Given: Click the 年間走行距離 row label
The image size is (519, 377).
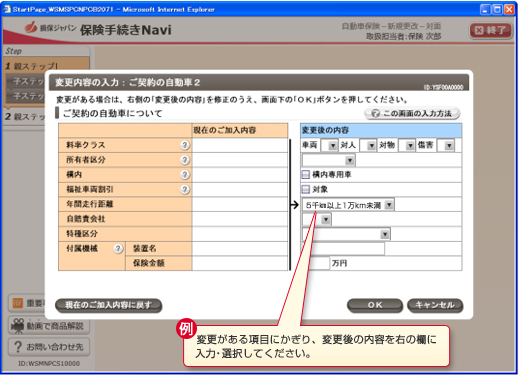Looking at the screenshot, I should [90, 204].
